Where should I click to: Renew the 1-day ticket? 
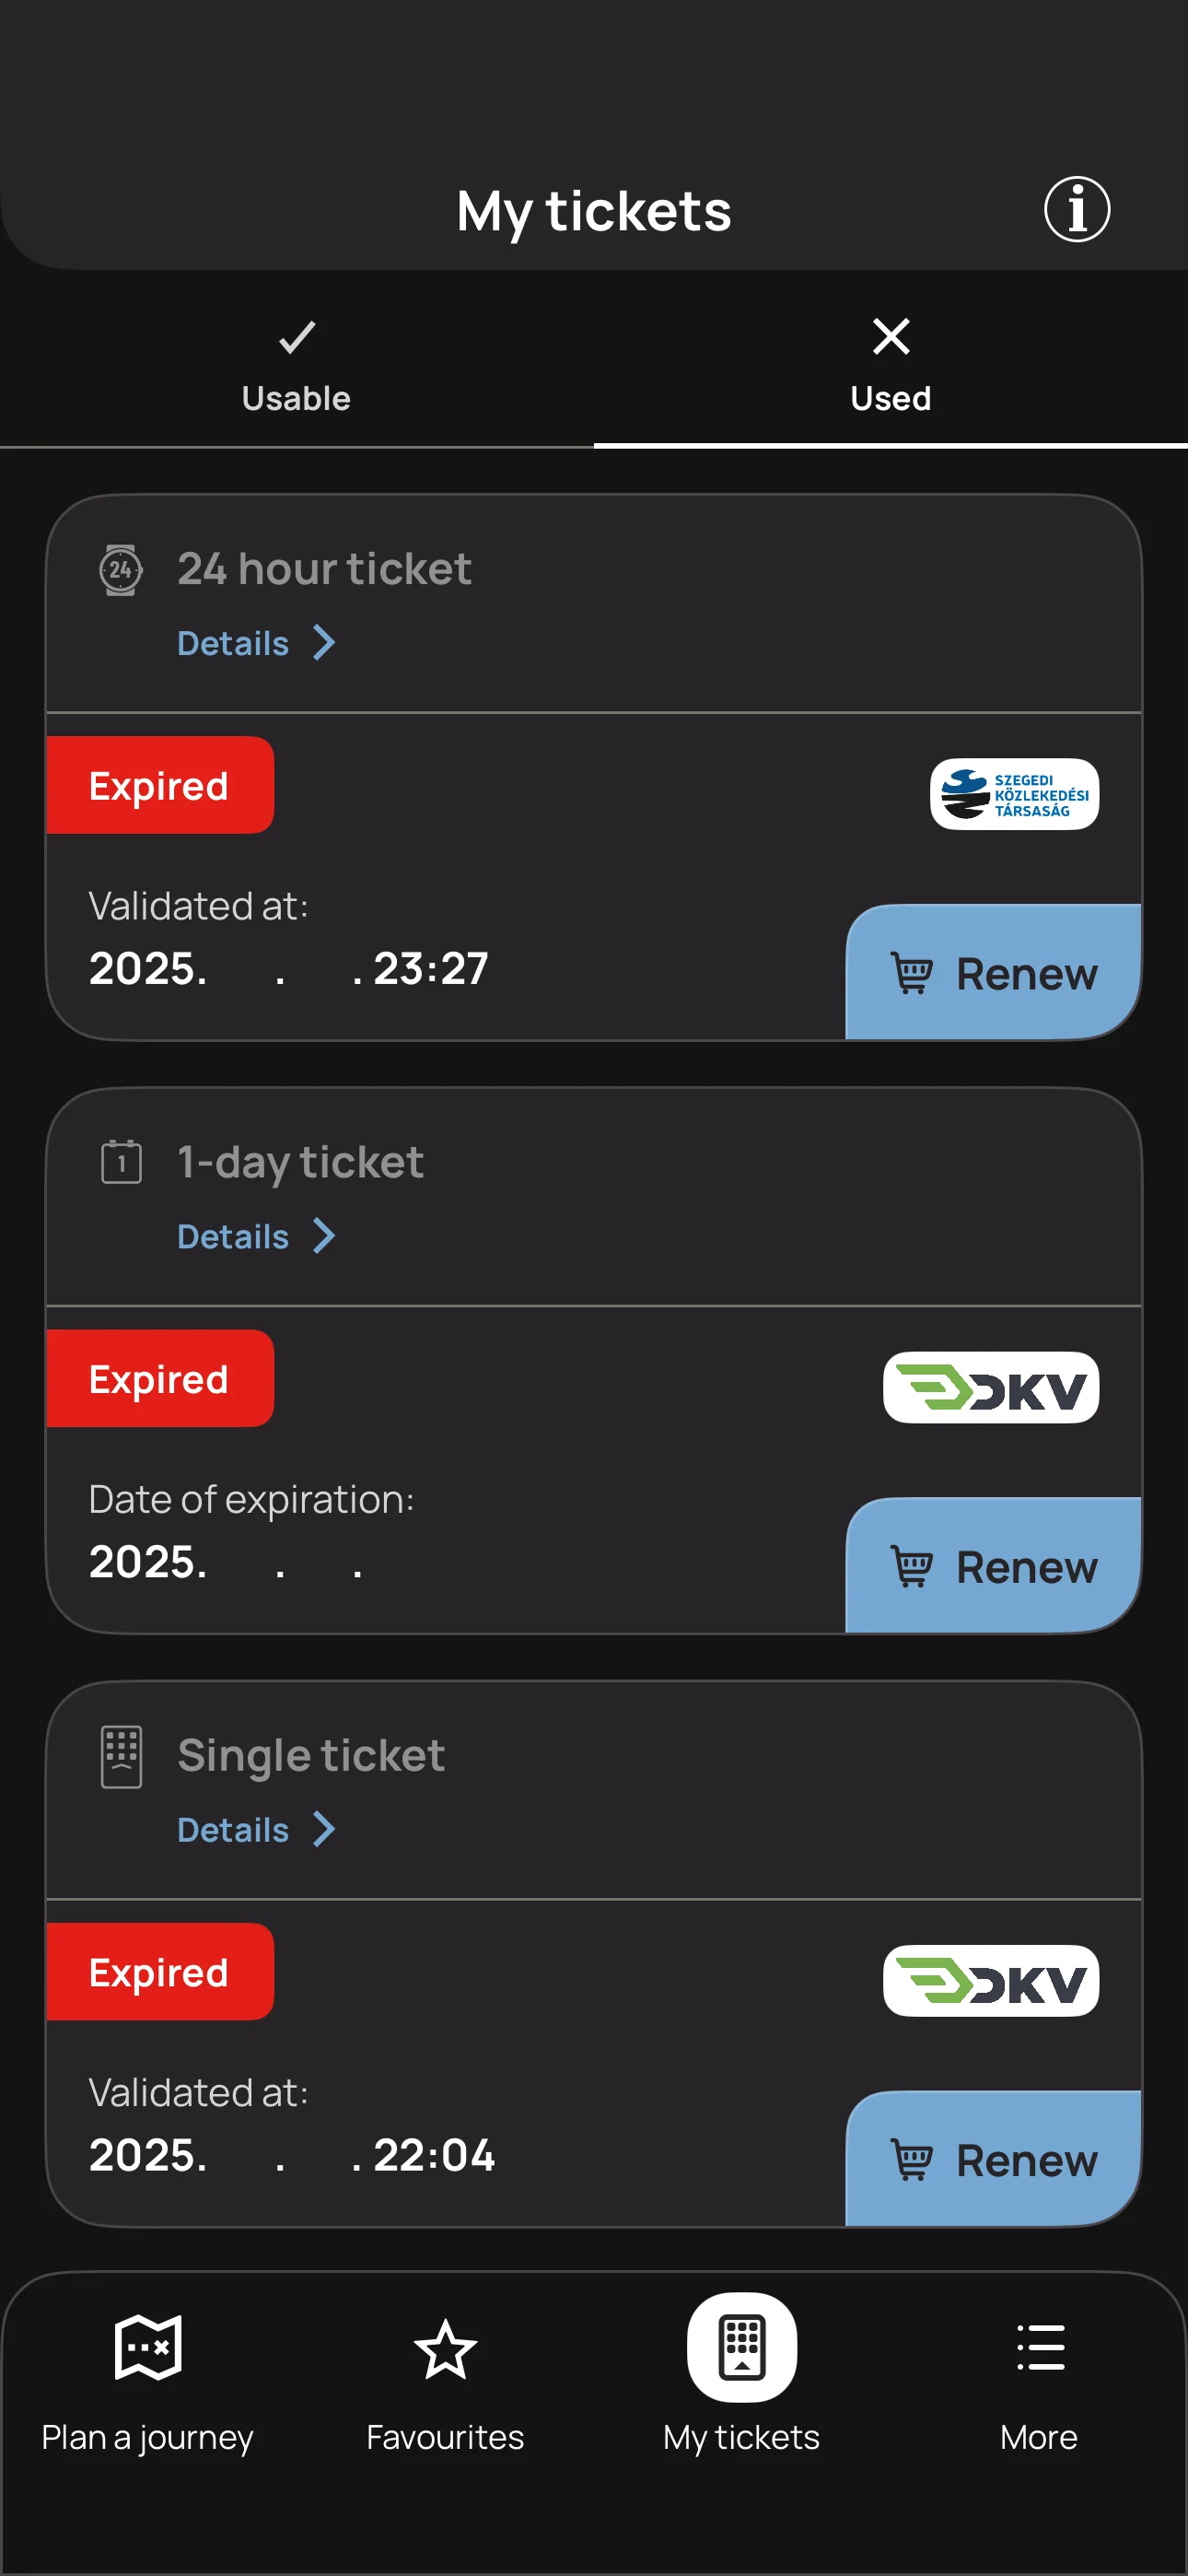pos(994,1565)
